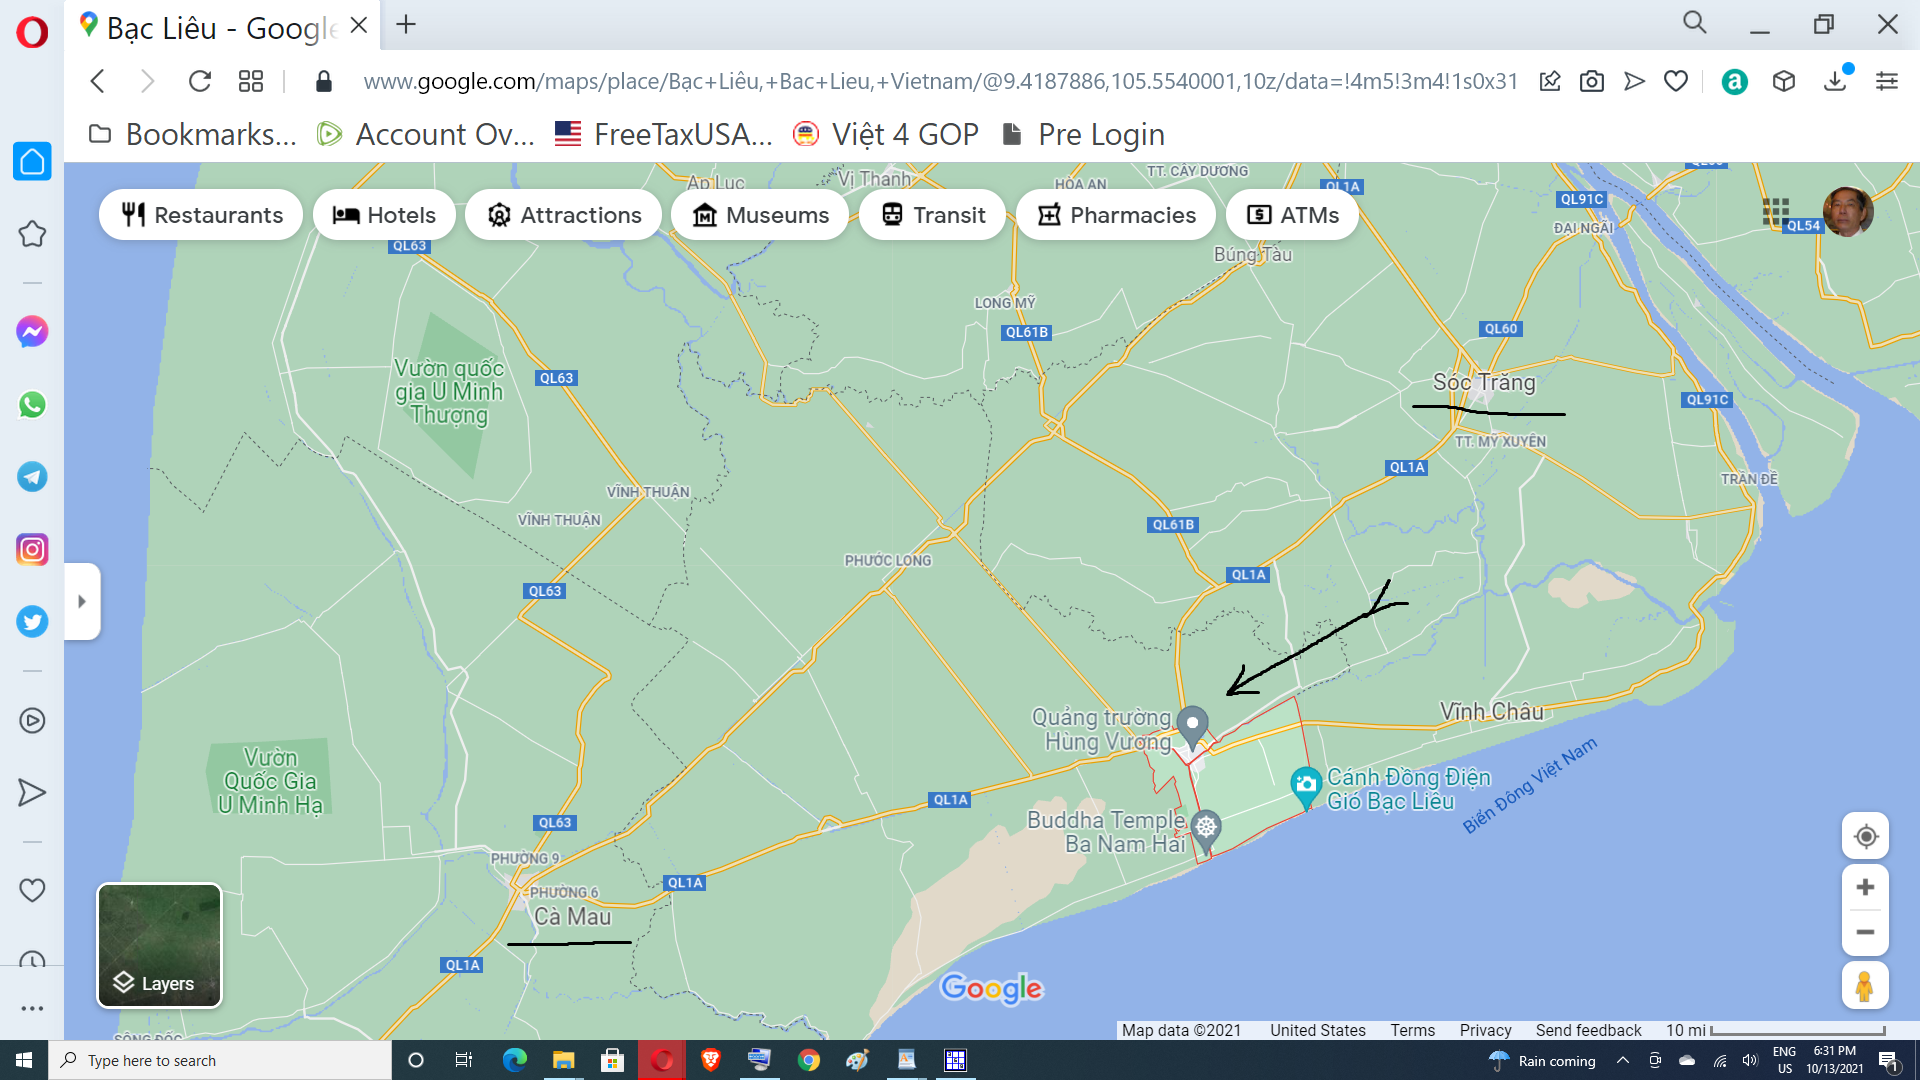Show Attractions on the map

(x=563, y=215)
